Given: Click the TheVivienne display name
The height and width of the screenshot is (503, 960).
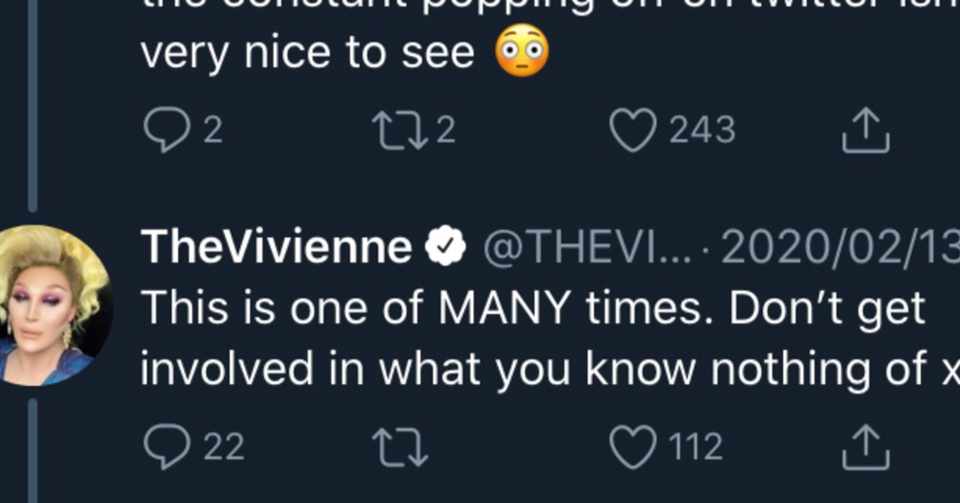Looking at the screenshot, I should tap(277, 248).
